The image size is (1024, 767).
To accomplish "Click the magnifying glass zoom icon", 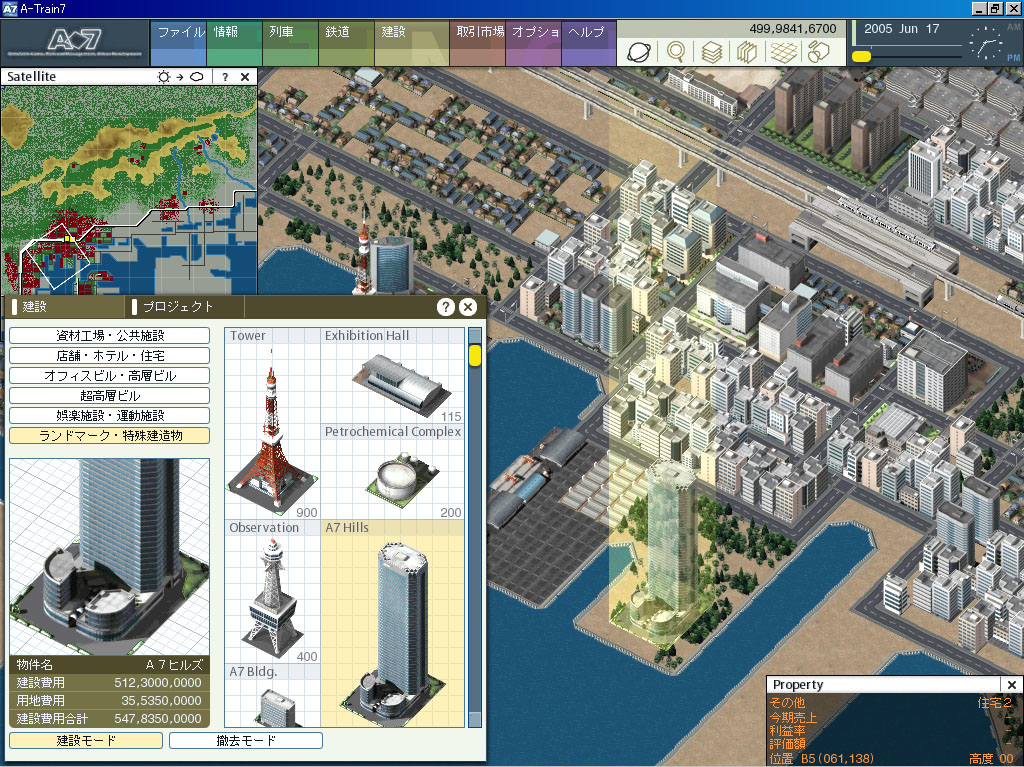I will (677, 51).
